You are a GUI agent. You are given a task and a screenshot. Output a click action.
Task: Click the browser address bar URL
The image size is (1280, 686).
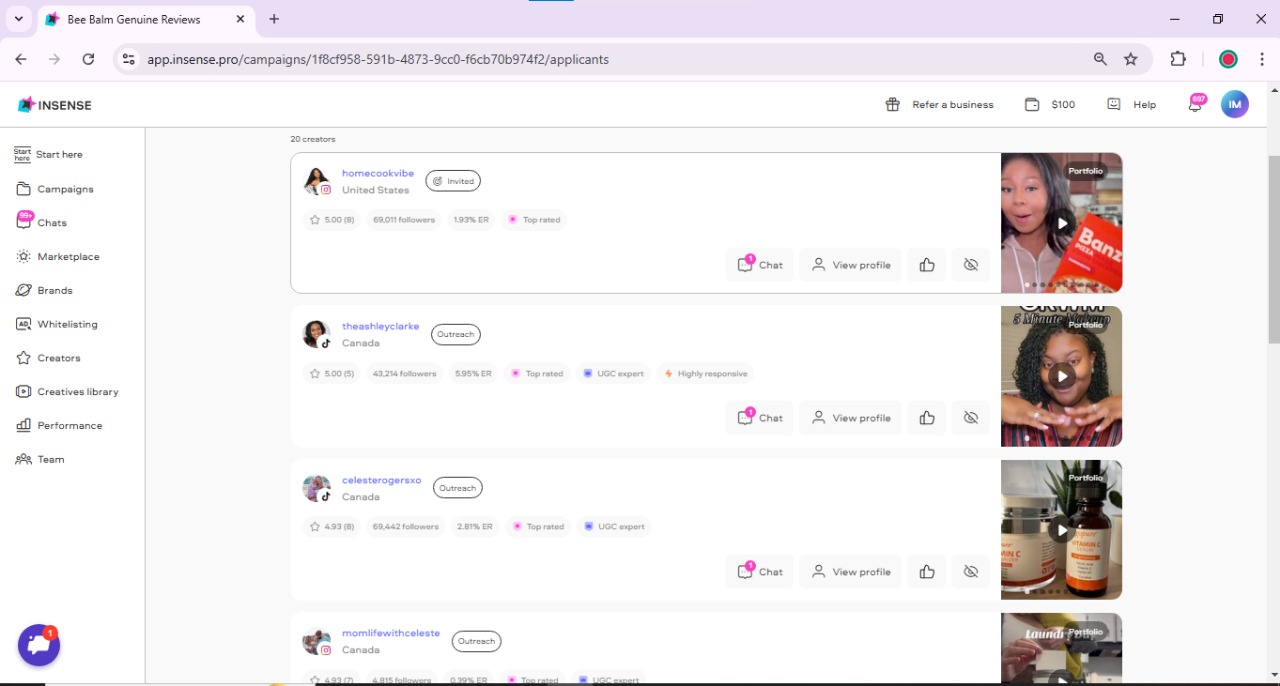pyautogui.click(x=378, y=59)
